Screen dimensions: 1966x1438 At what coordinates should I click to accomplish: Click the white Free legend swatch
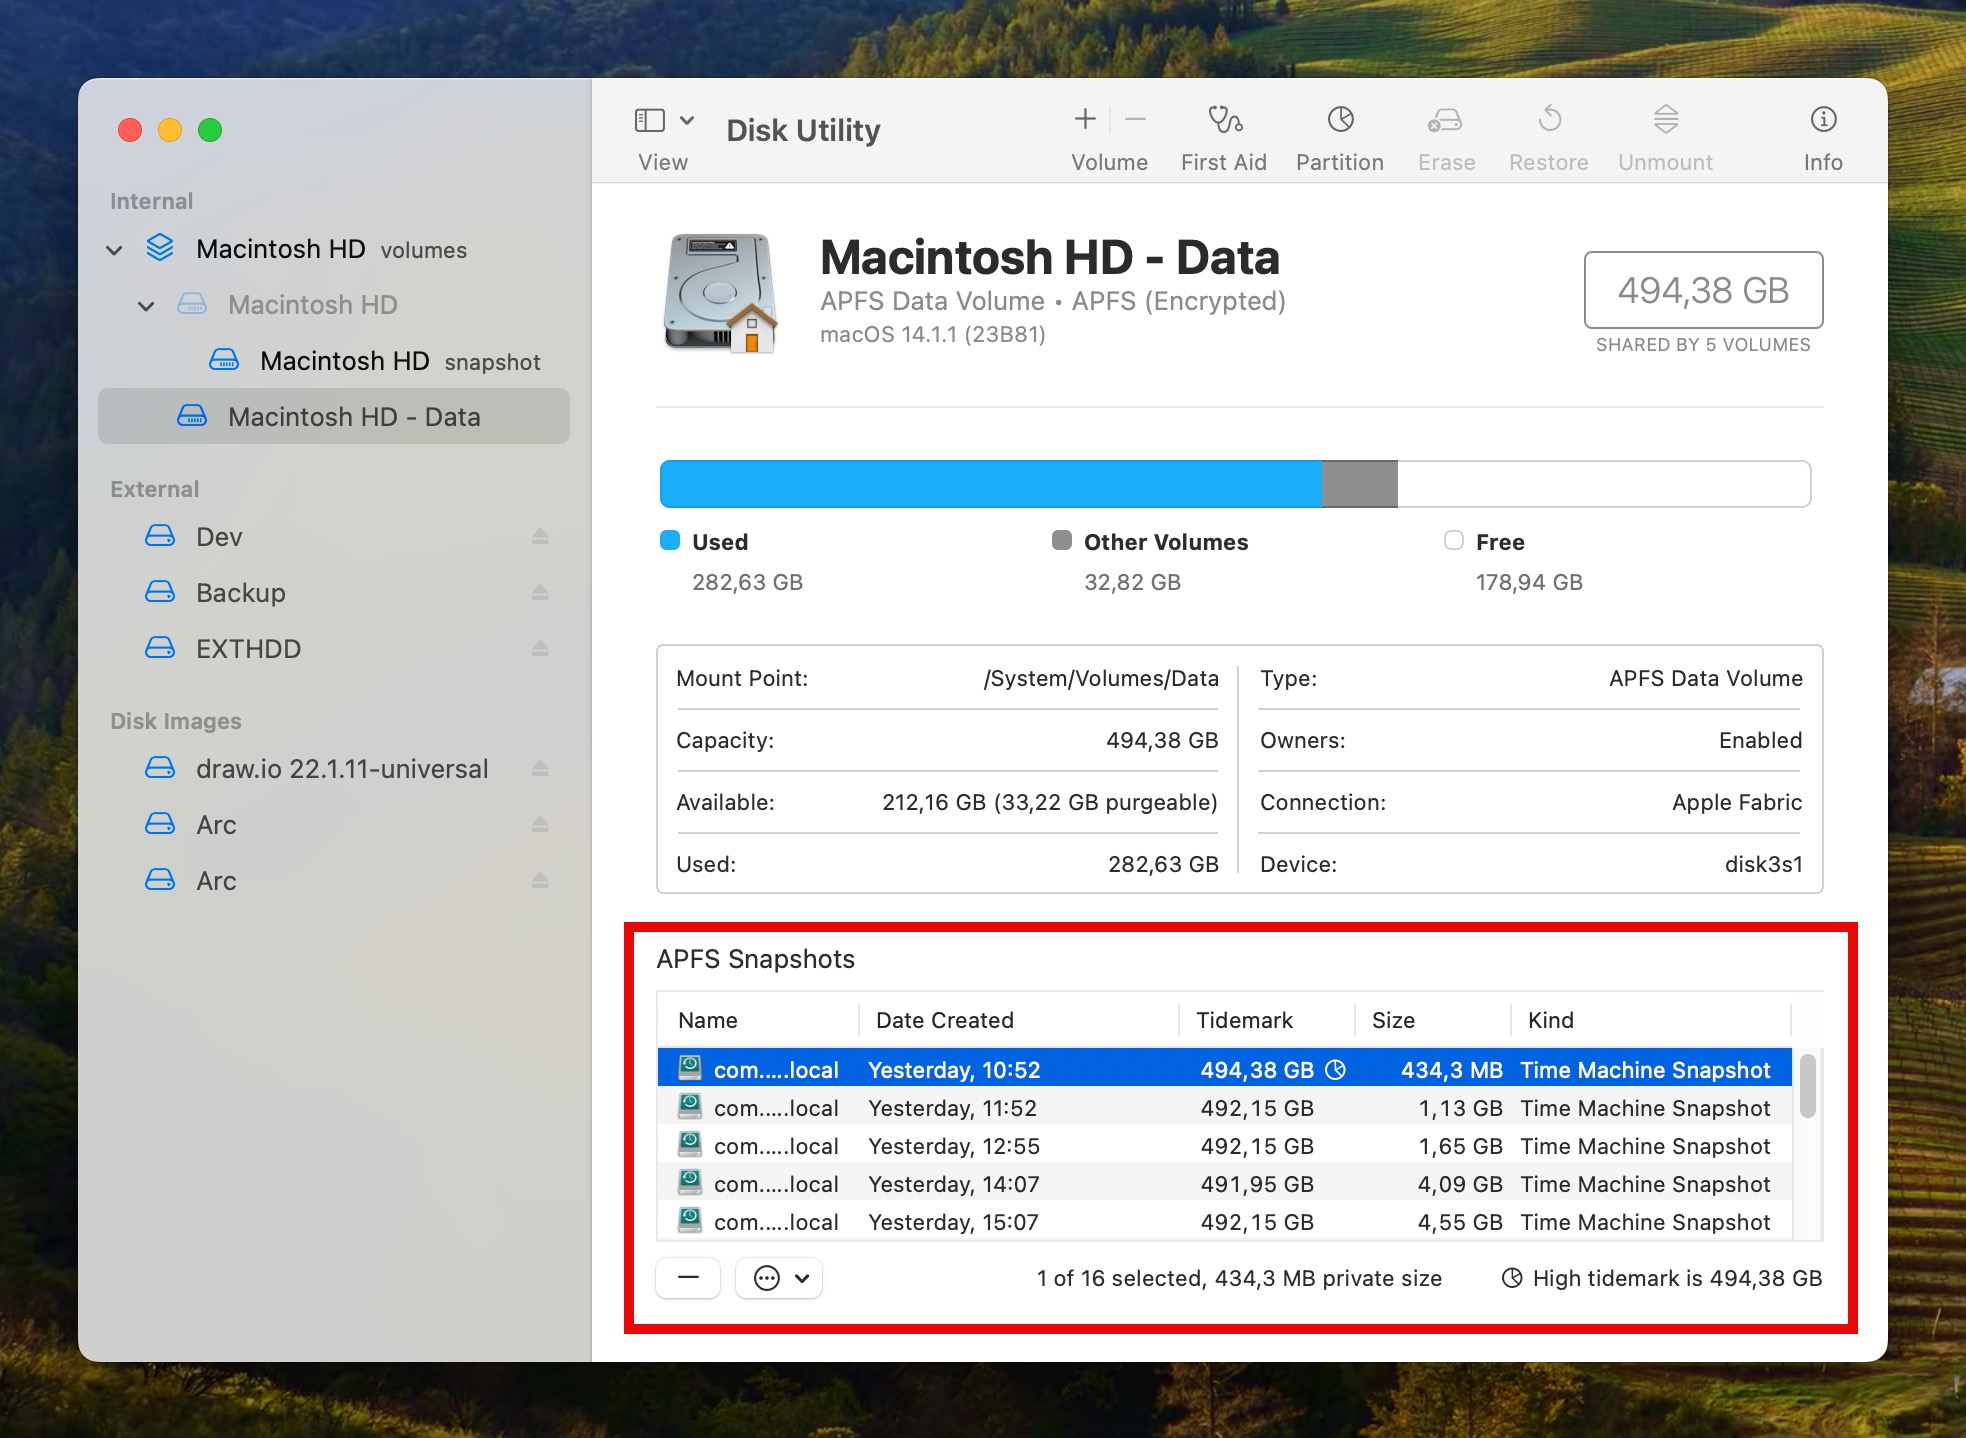(1454, 541)
